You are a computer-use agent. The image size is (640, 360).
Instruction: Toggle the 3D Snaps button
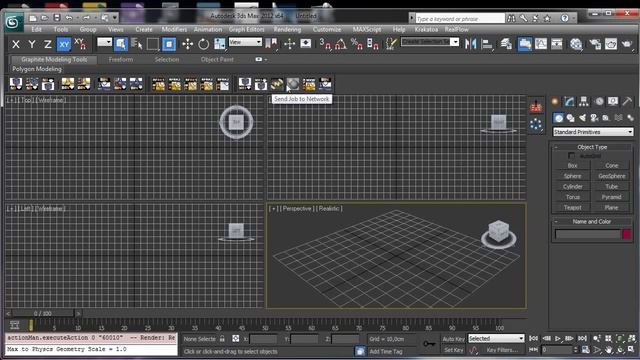point(325,44)
